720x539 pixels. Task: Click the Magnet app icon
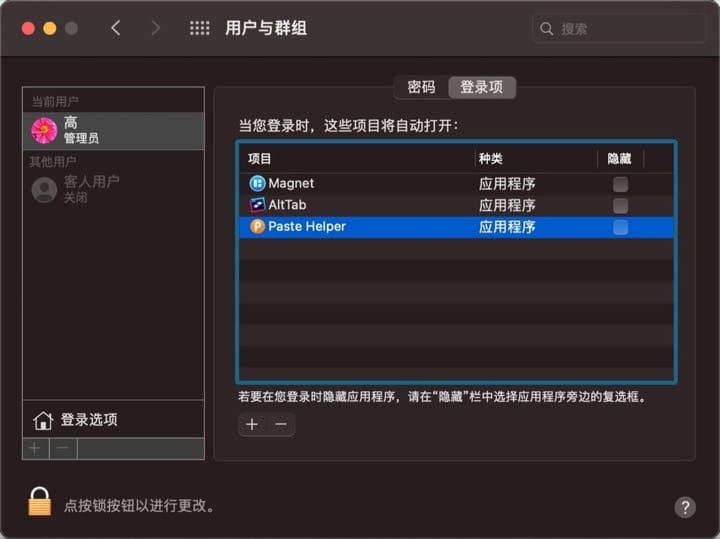(257, 184)
